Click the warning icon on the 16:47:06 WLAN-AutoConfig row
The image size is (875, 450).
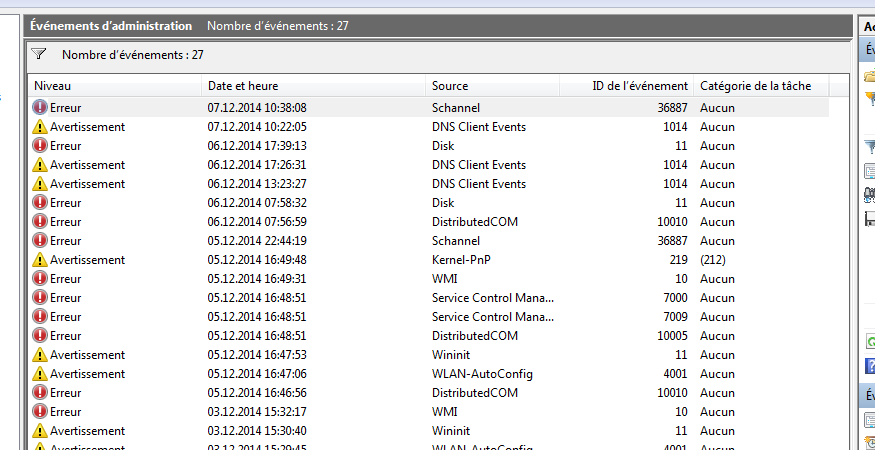40,374
